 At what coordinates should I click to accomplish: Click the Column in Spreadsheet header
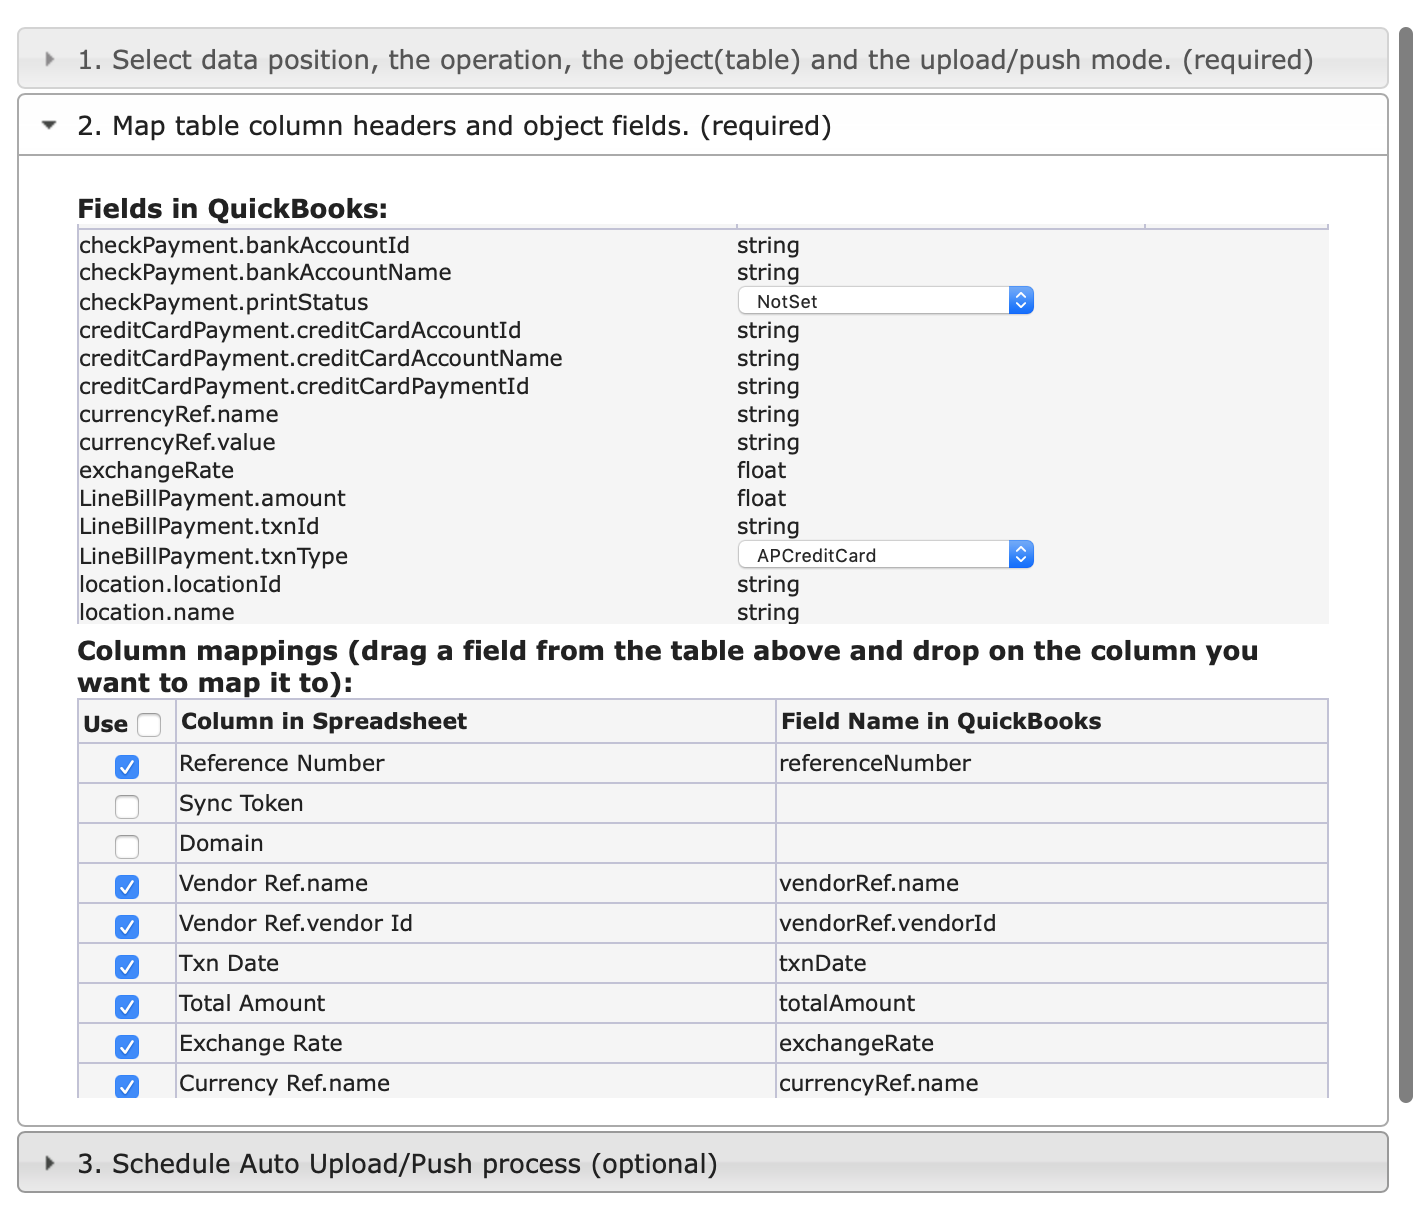point(476,721)
